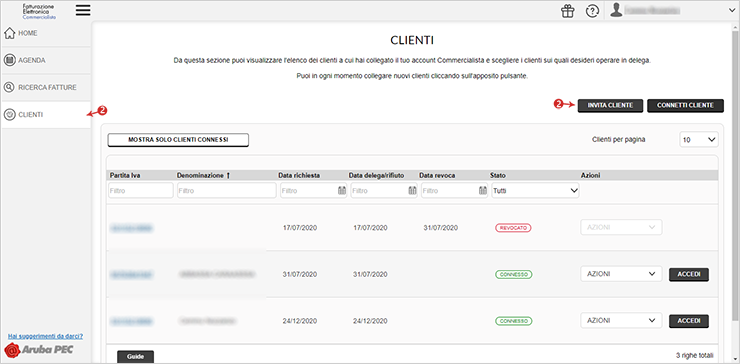Open the Clienti per pagina dropdown
740x364 pixels.
[x=699, y=140]
